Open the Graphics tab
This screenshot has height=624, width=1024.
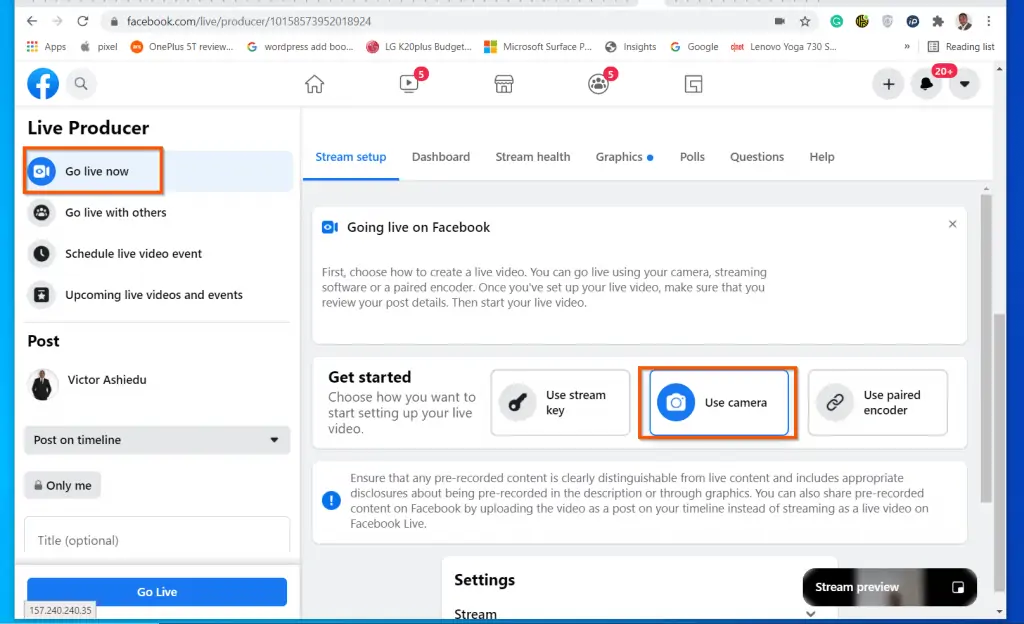click(x=624, y=157)
